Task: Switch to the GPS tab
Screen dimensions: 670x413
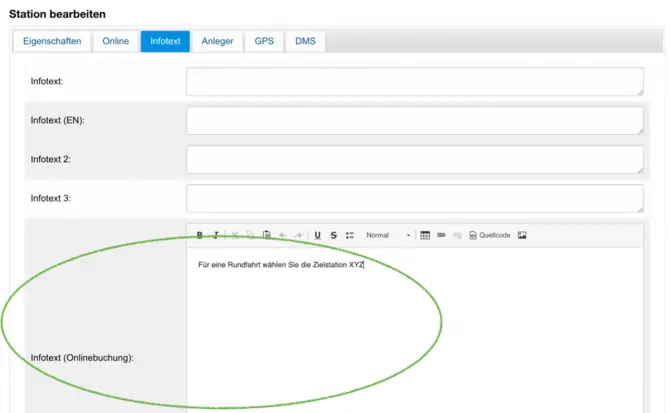Action: pyautogui.click(x=264, y=41)
